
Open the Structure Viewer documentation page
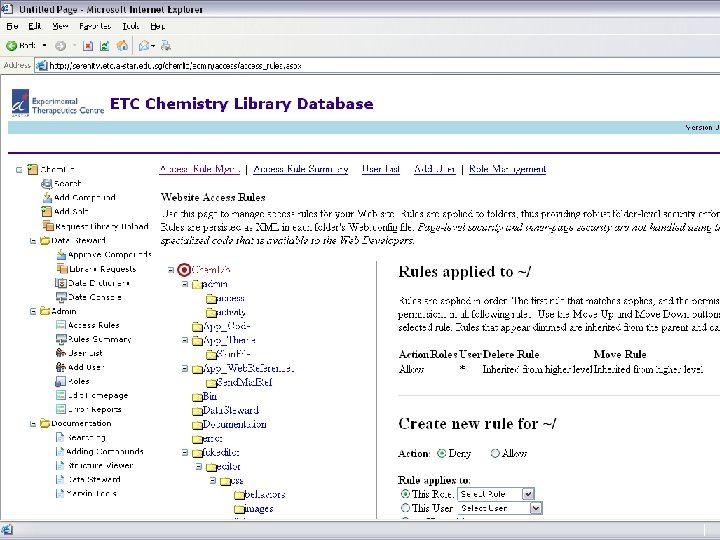[100, 465]
